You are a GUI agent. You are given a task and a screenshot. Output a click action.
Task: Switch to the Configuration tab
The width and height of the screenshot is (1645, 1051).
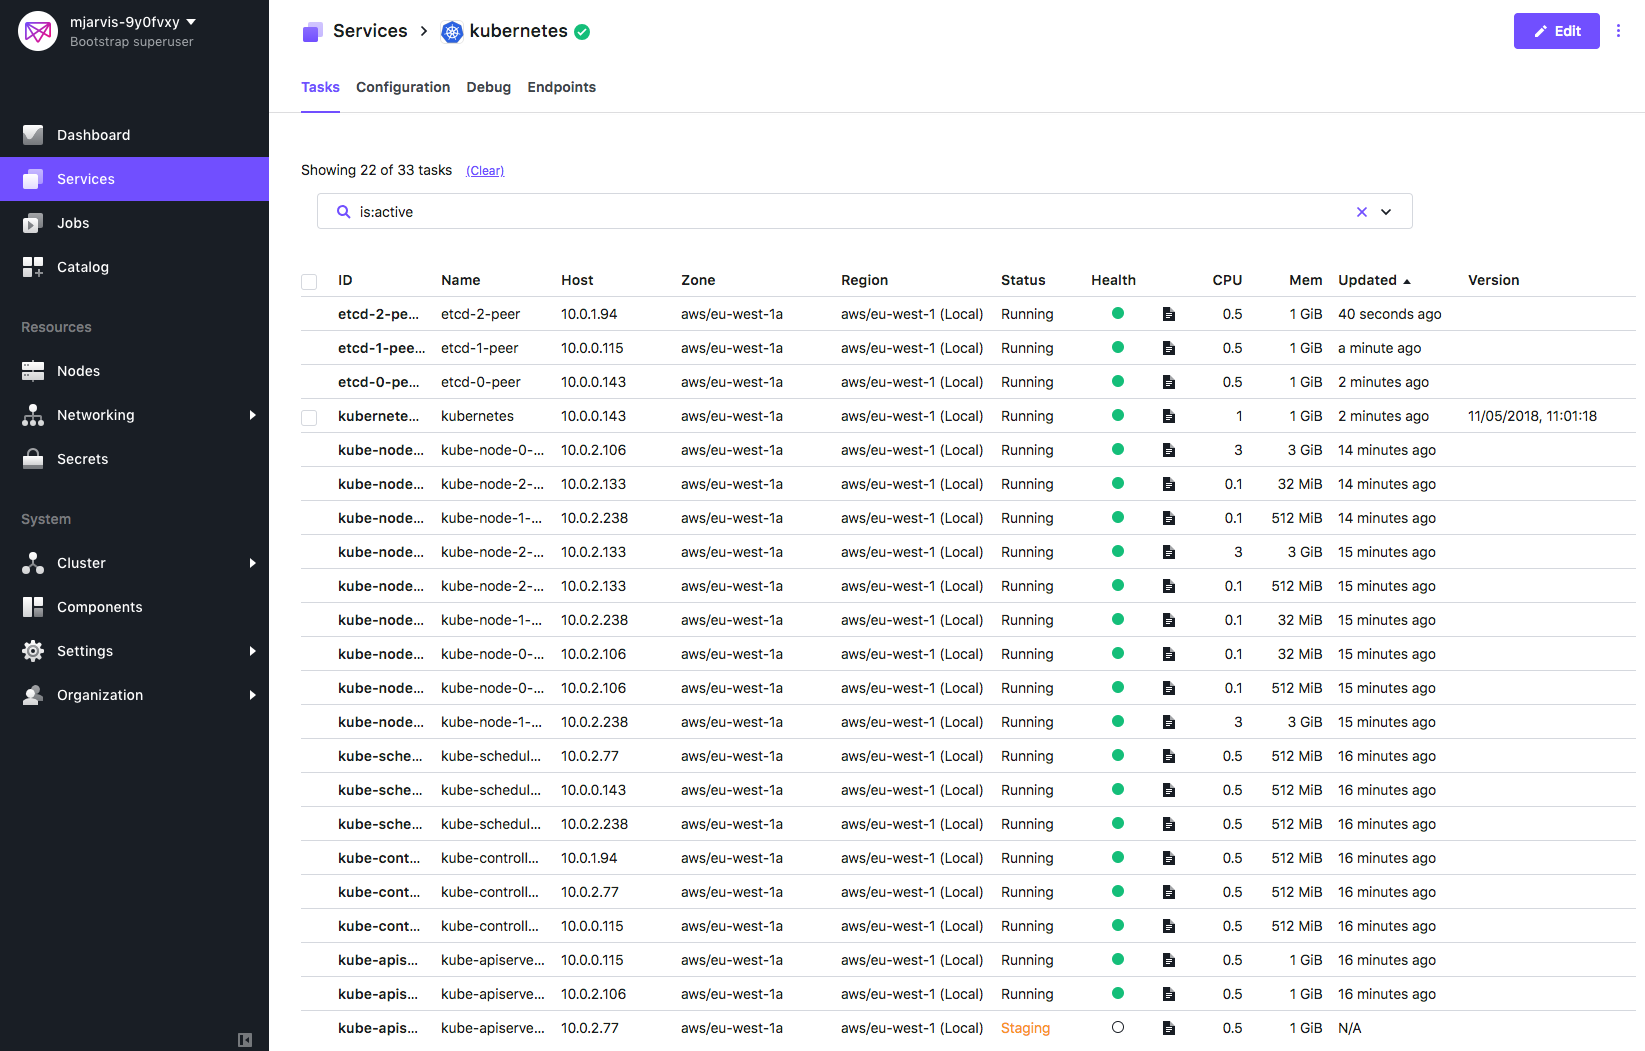[x=402, y=87]
